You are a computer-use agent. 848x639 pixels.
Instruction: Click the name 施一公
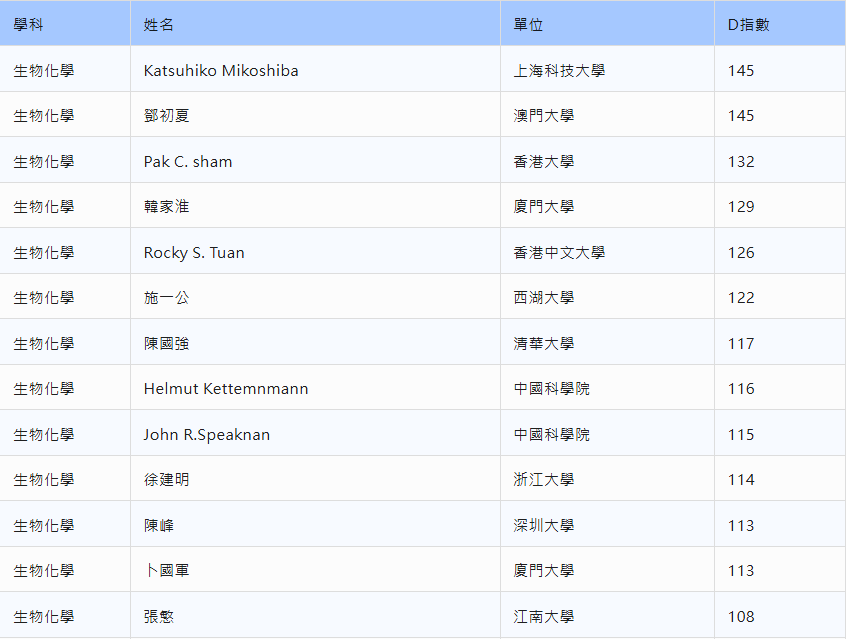click(x=166, y=298)
